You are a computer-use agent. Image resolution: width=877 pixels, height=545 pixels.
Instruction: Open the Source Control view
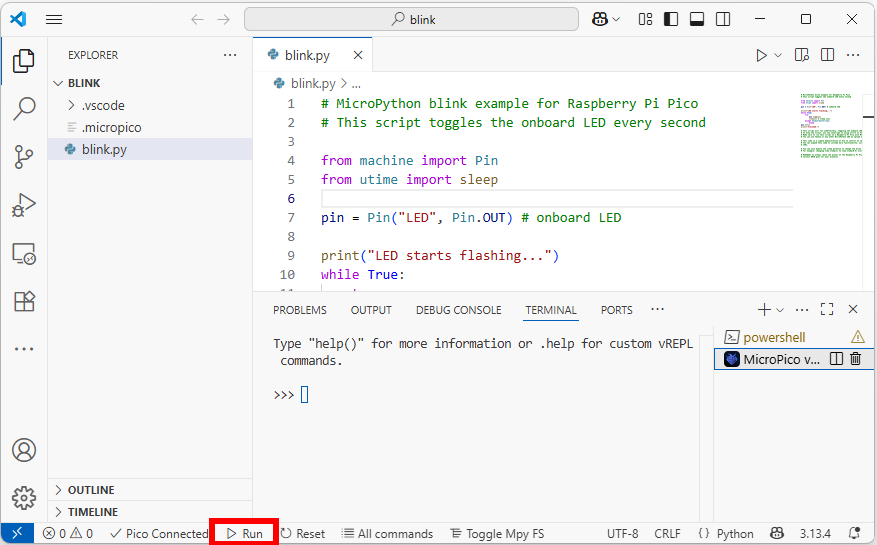pyautogui.click(x=23, y=157)
